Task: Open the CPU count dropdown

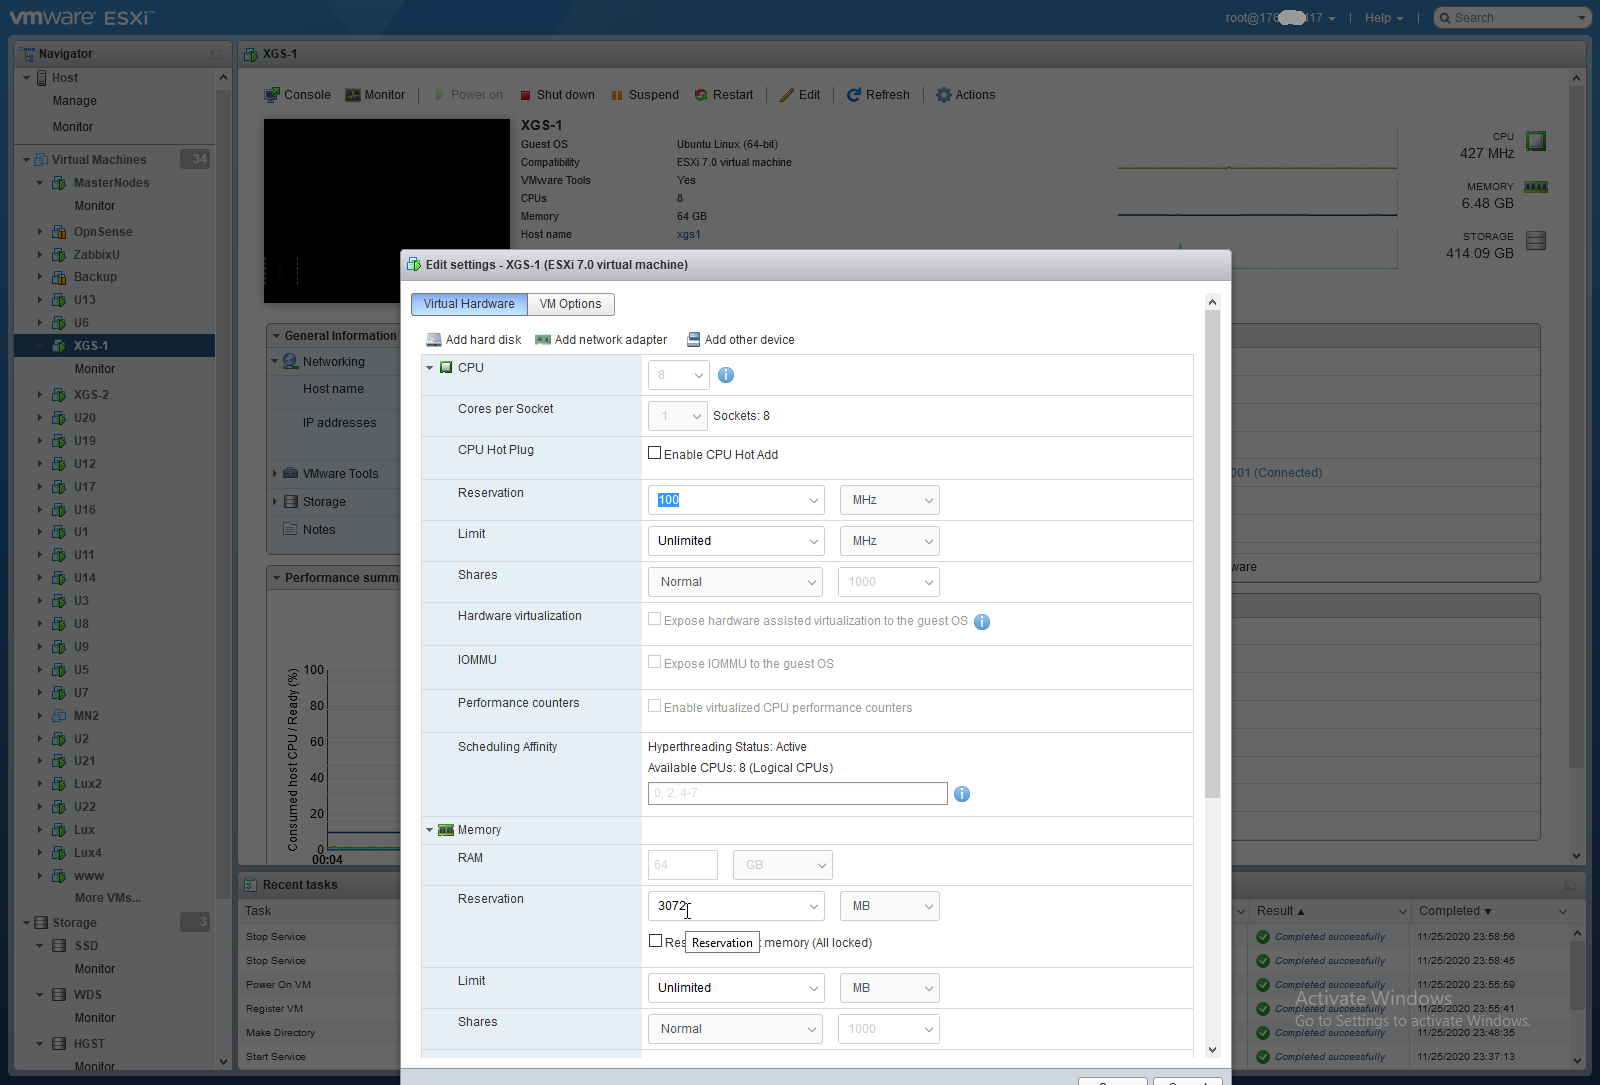Action: tap(679, 375)
